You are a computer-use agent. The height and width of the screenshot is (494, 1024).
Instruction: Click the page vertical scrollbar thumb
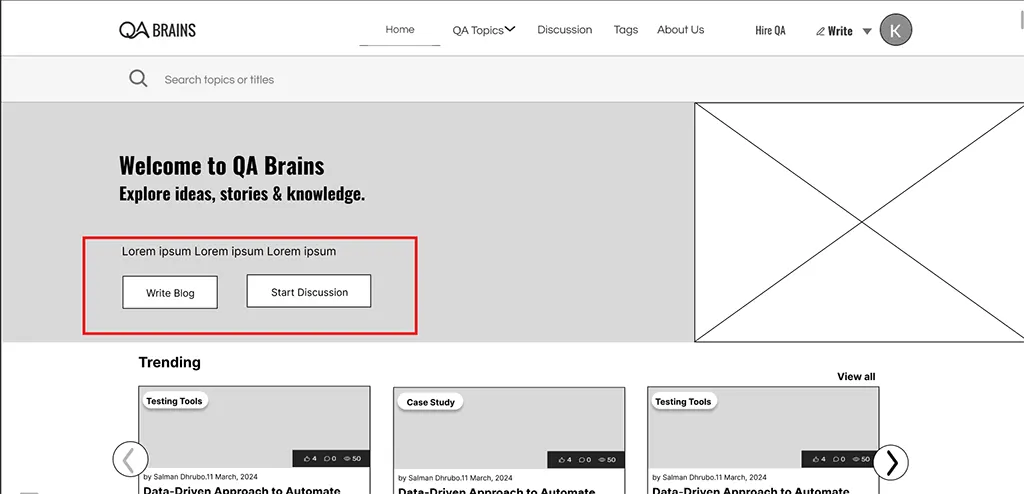pos(1021,20)
